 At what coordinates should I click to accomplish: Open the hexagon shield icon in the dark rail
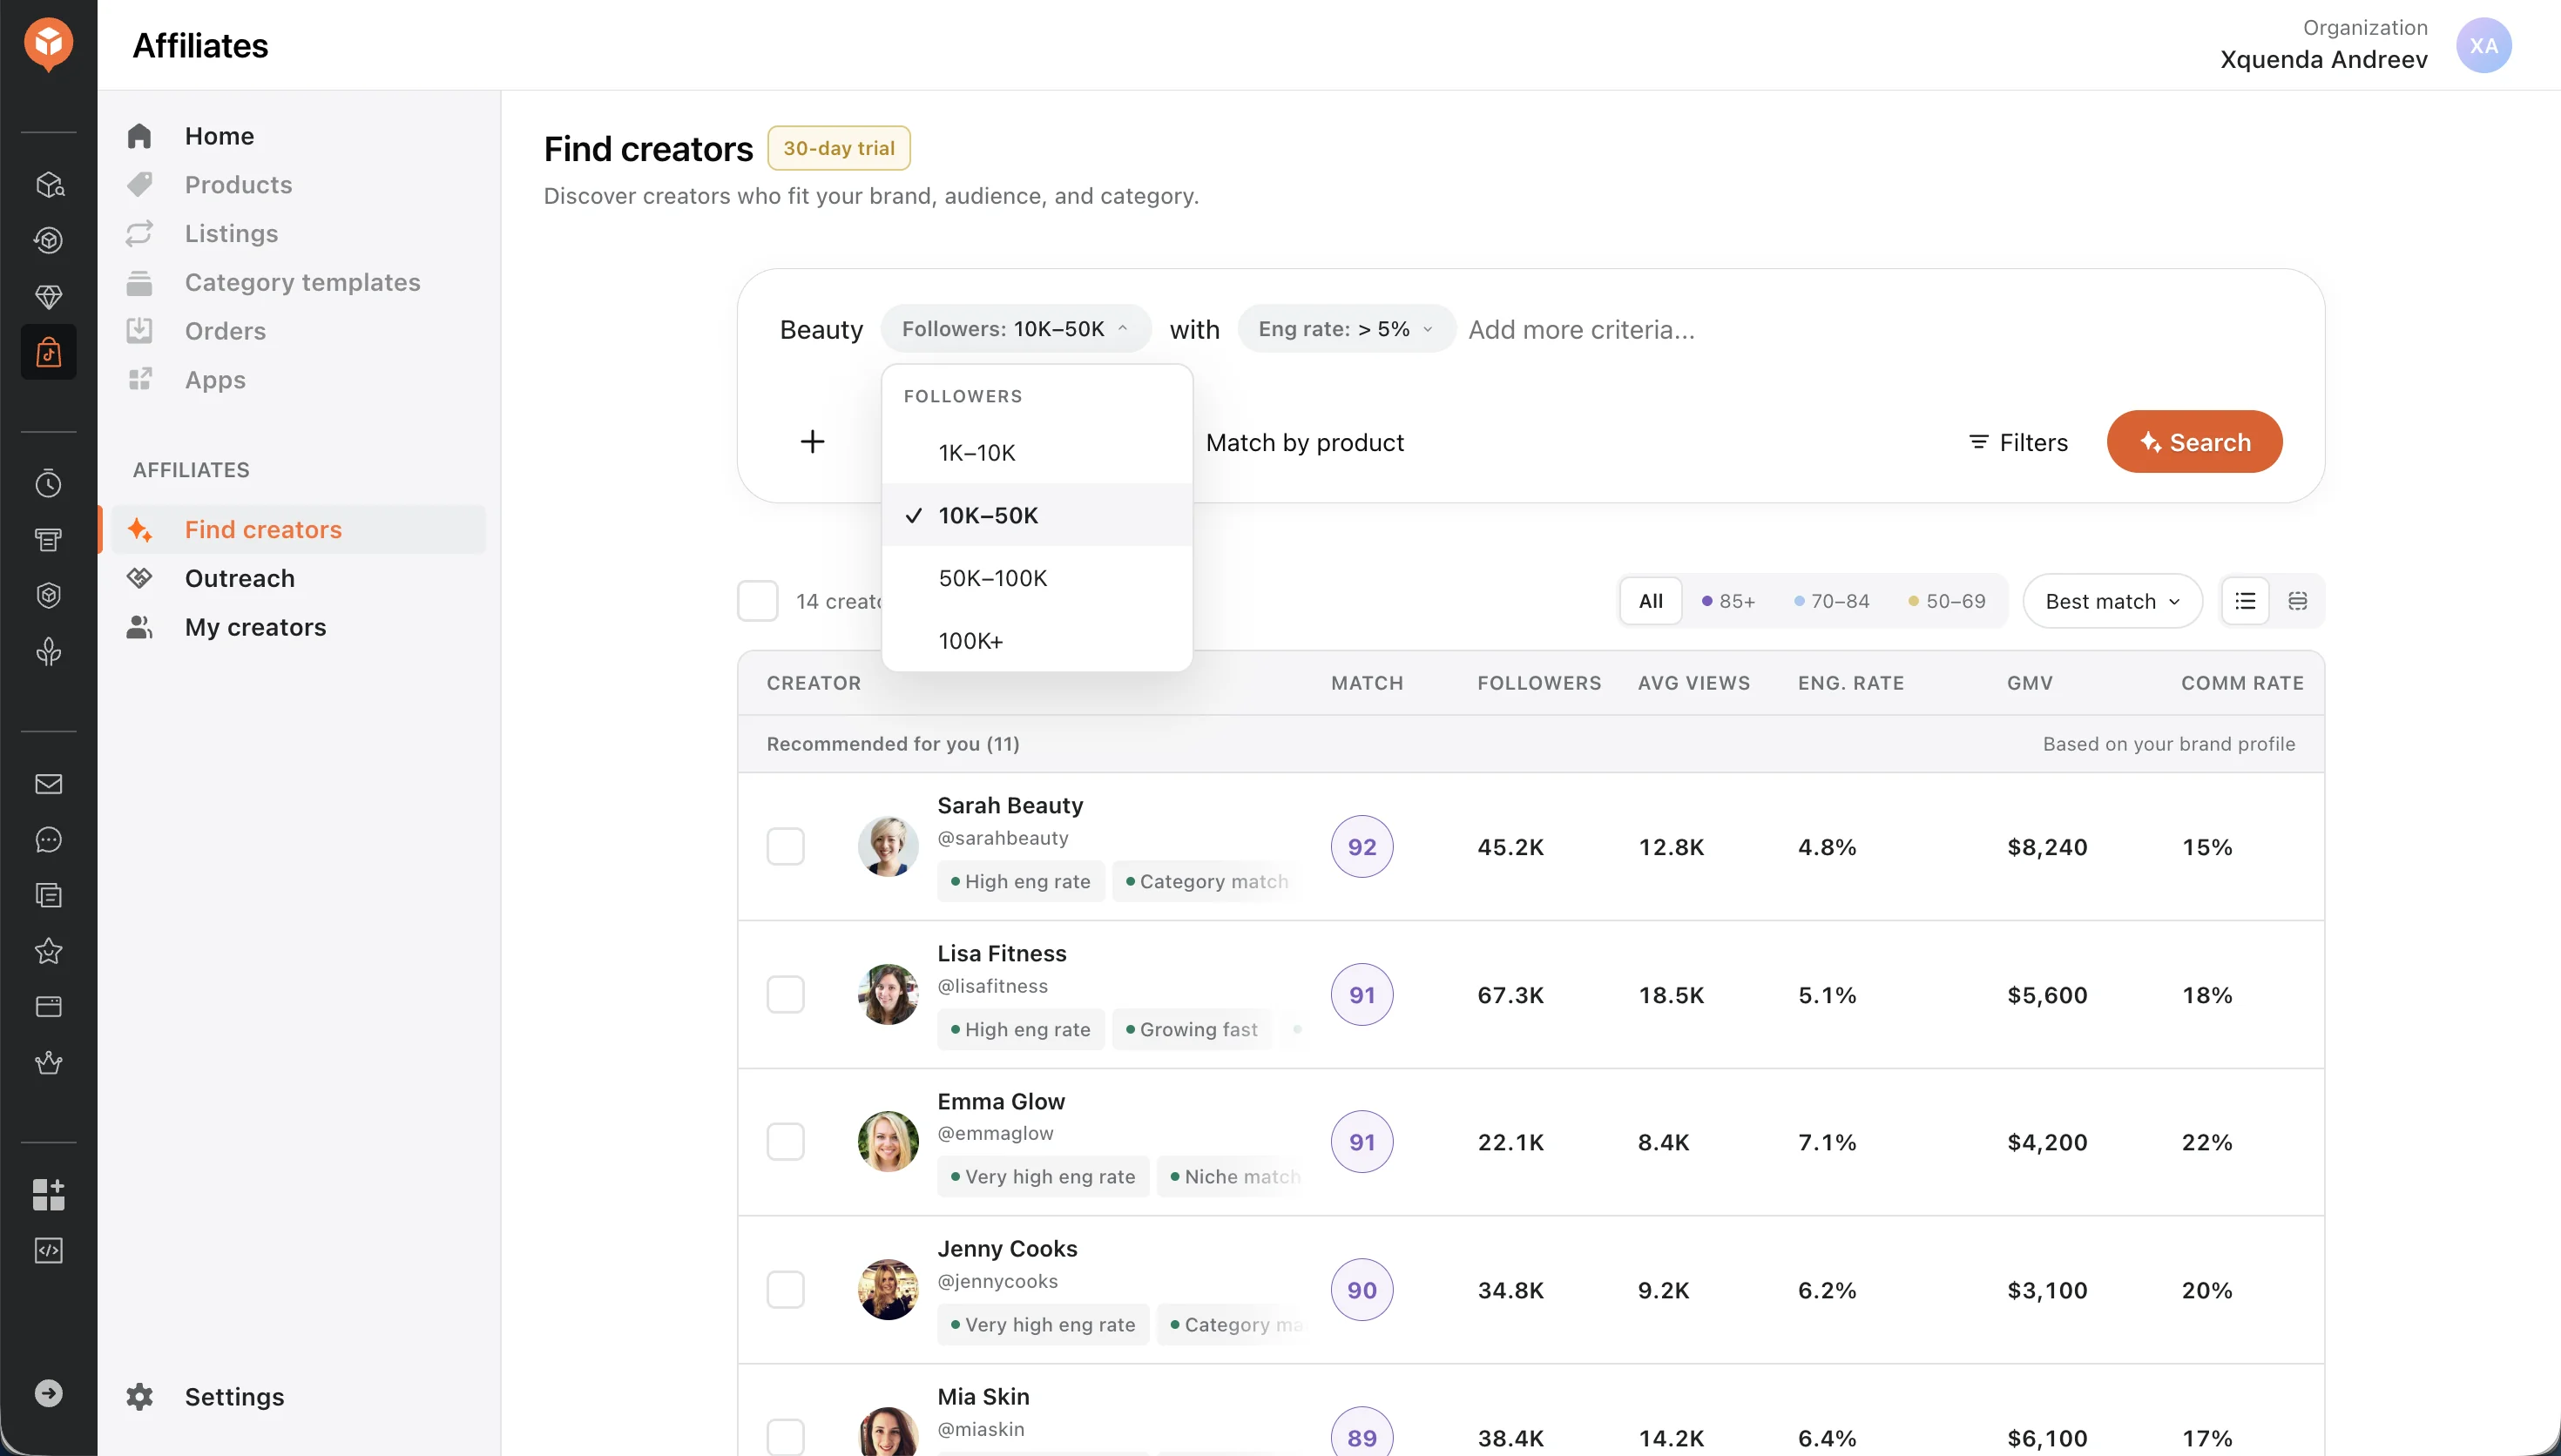pos(48,596)
